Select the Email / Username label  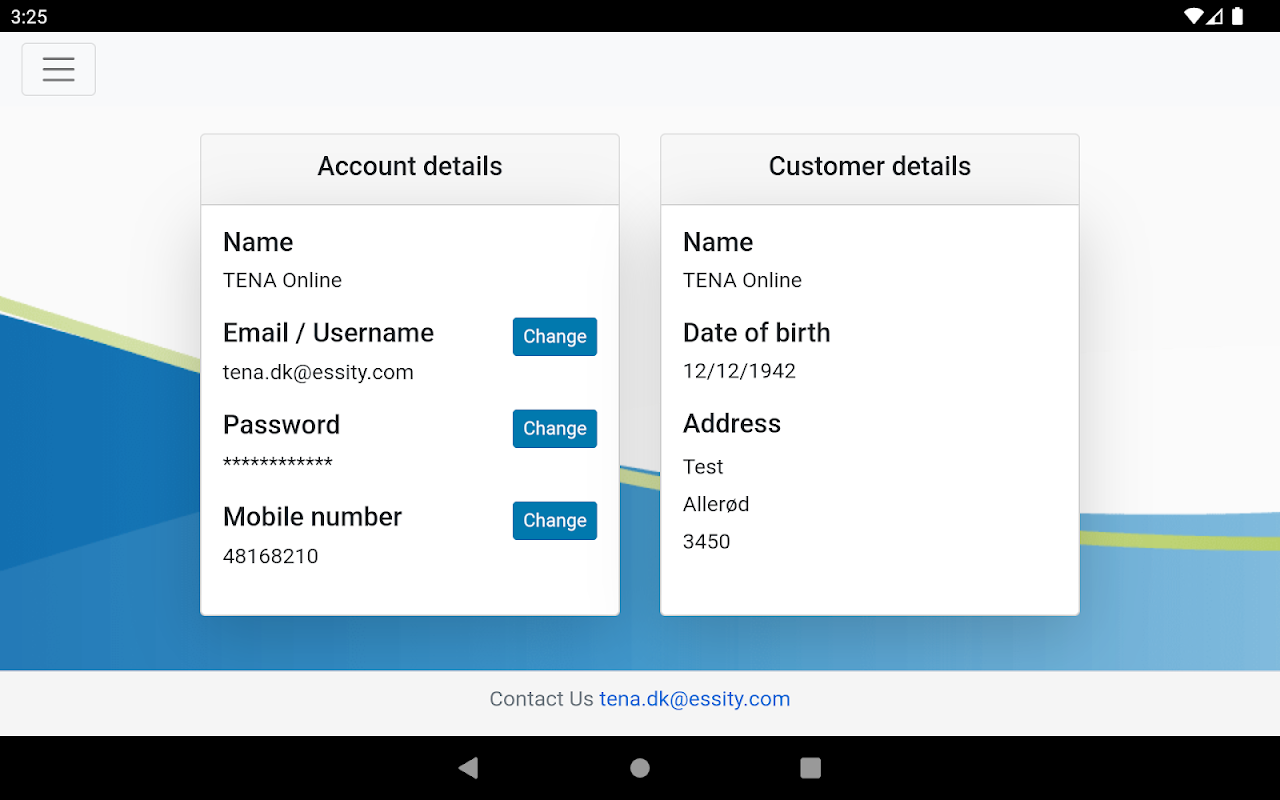pos(329,333)
